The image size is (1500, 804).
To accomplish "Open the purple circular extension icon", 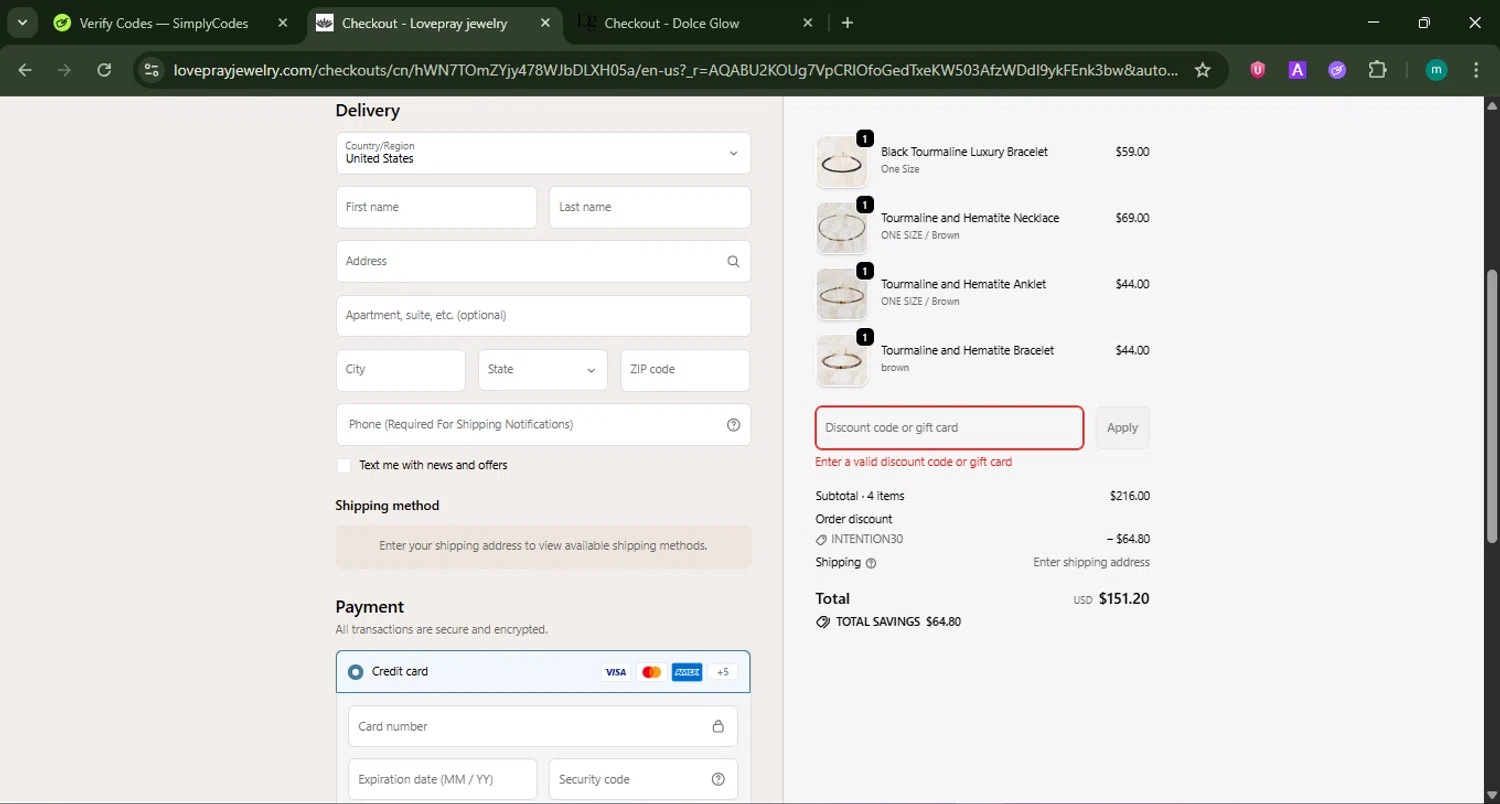I will (1337, 70).
